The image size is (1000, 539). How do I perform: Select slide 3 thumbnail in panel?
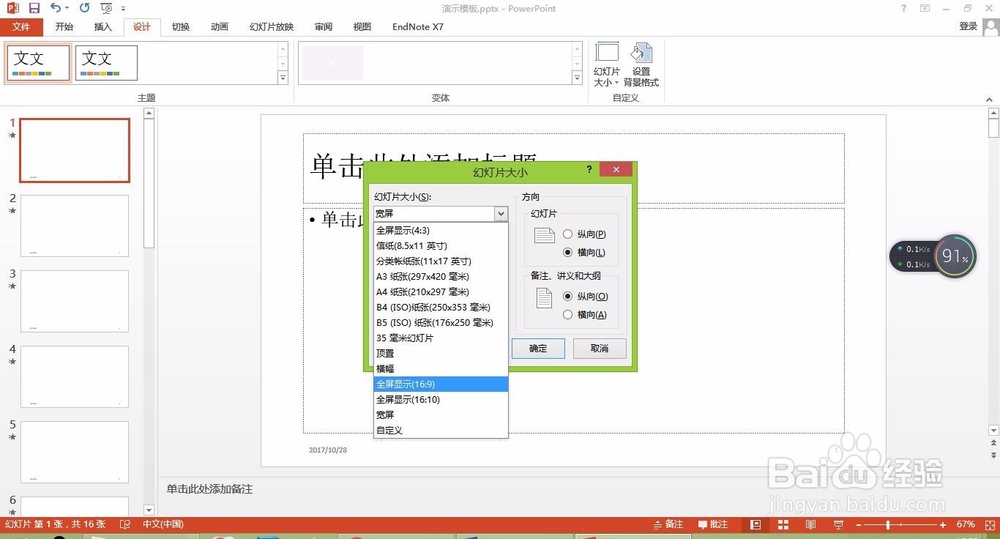75,301
